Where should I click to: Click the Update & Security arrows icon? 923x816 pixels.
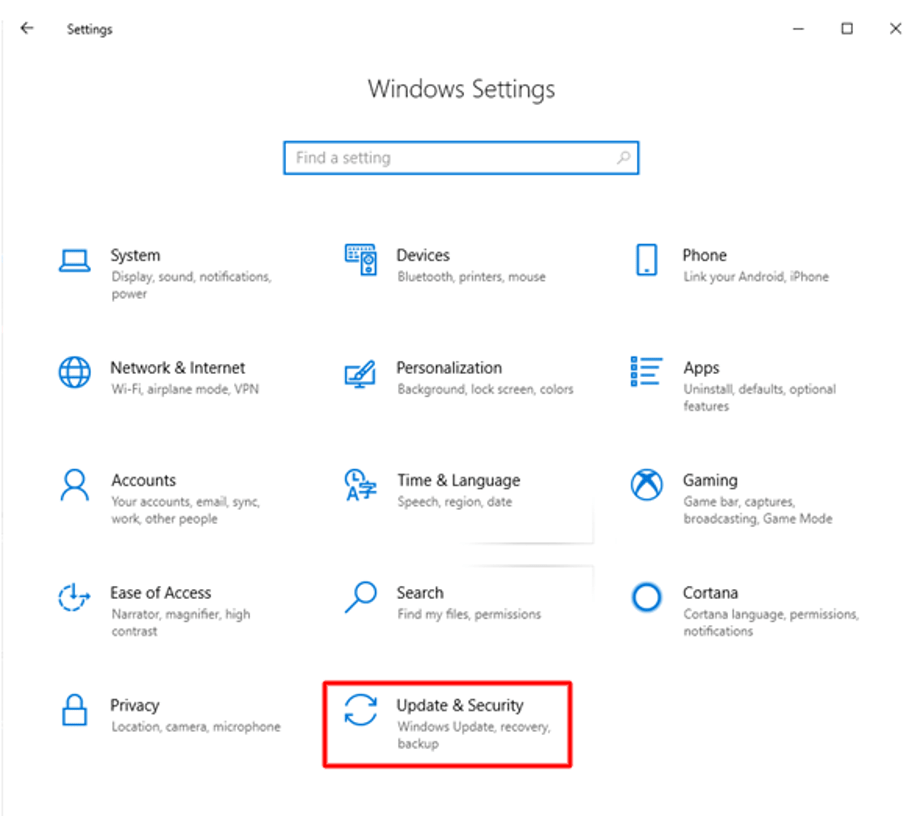tap(360, 710)
